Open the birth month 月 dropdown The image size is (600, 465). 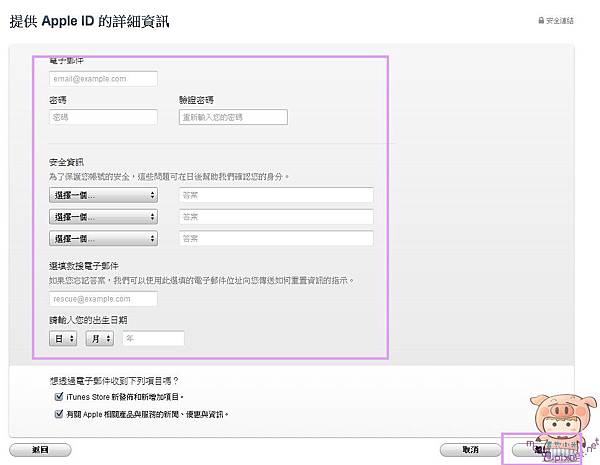[99, 339]
